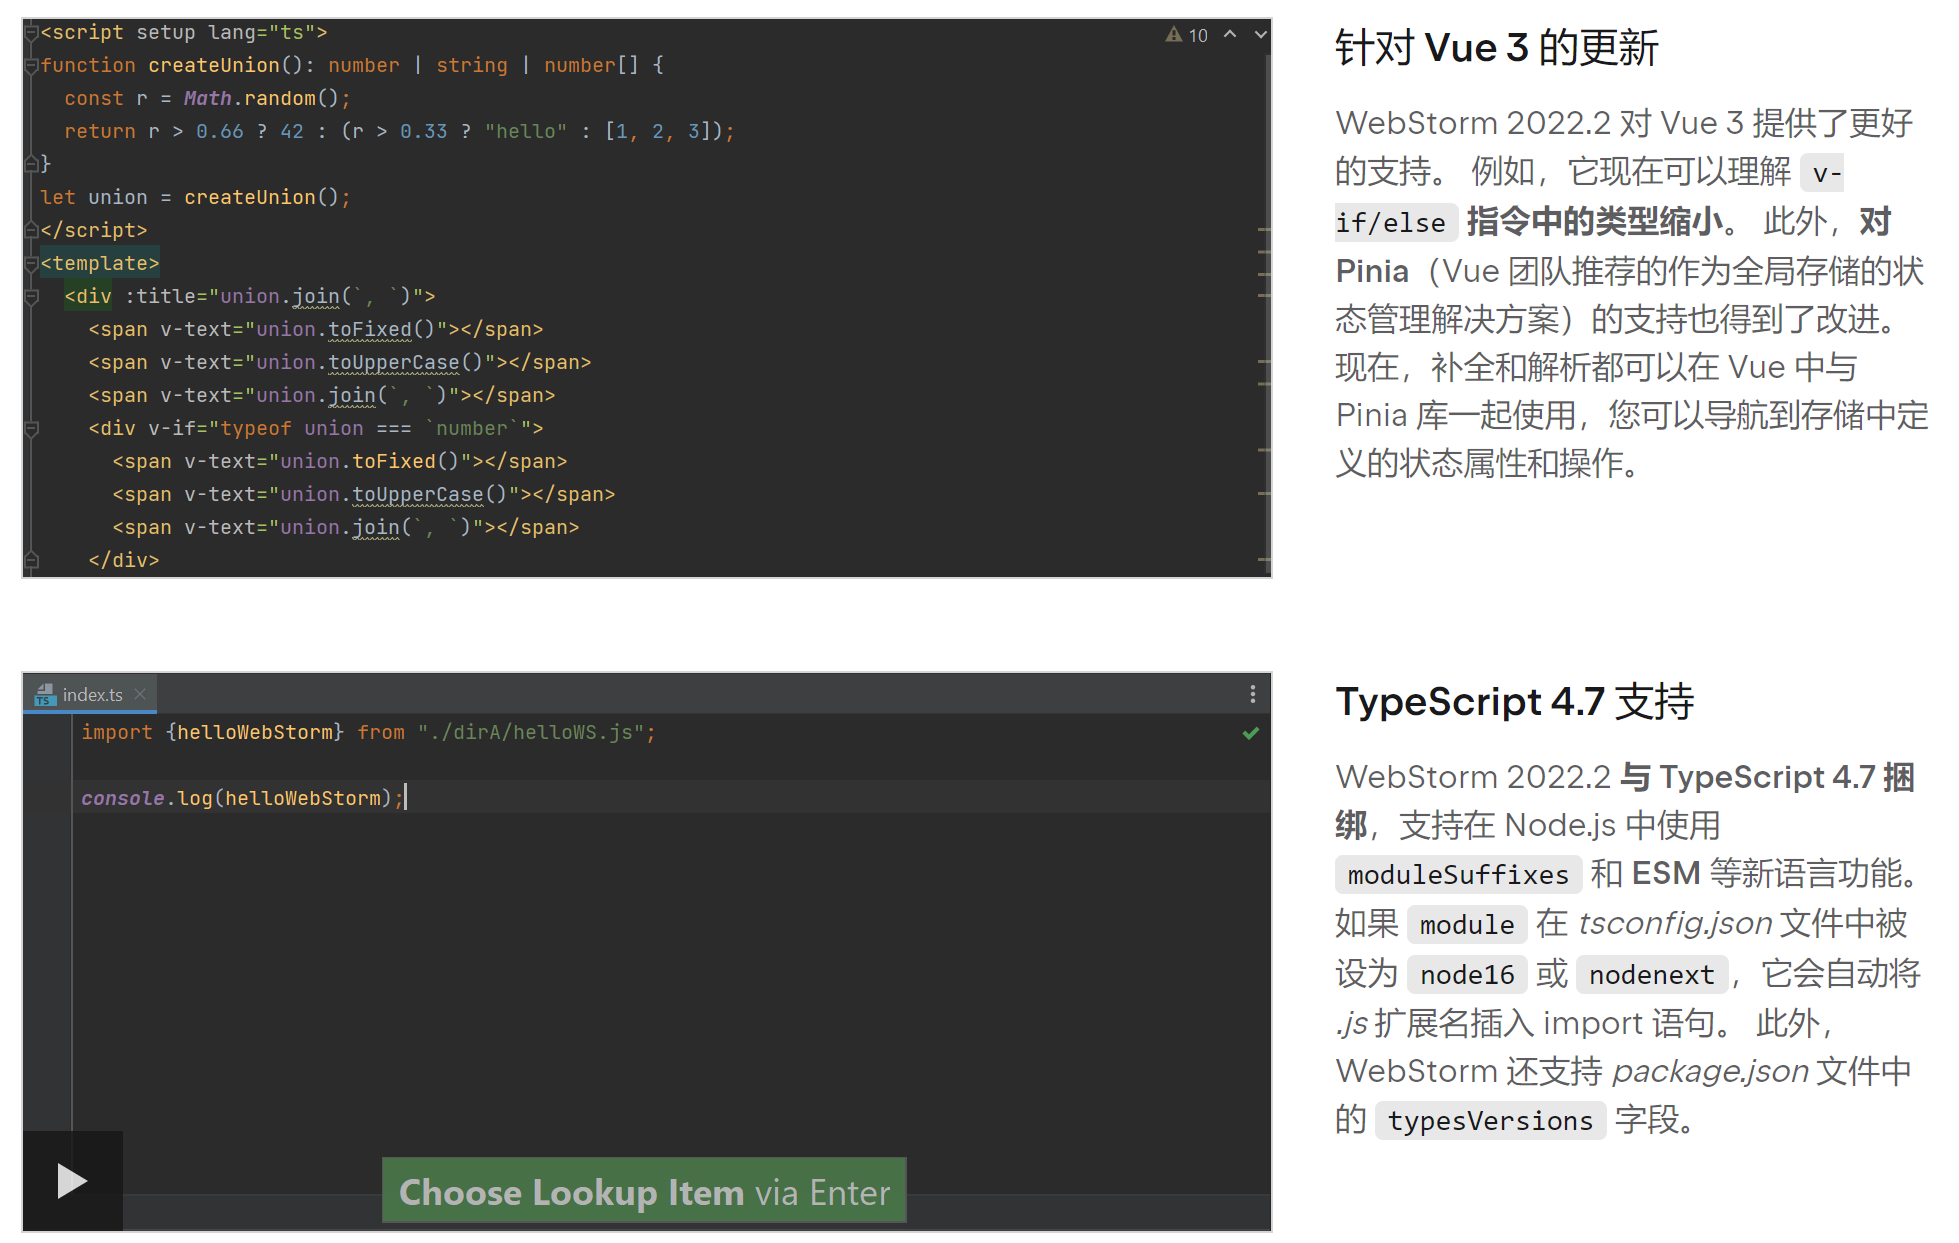Click the first 'toUpperCase' underlined method call
1959x1243 pixels.
point(394,362)
